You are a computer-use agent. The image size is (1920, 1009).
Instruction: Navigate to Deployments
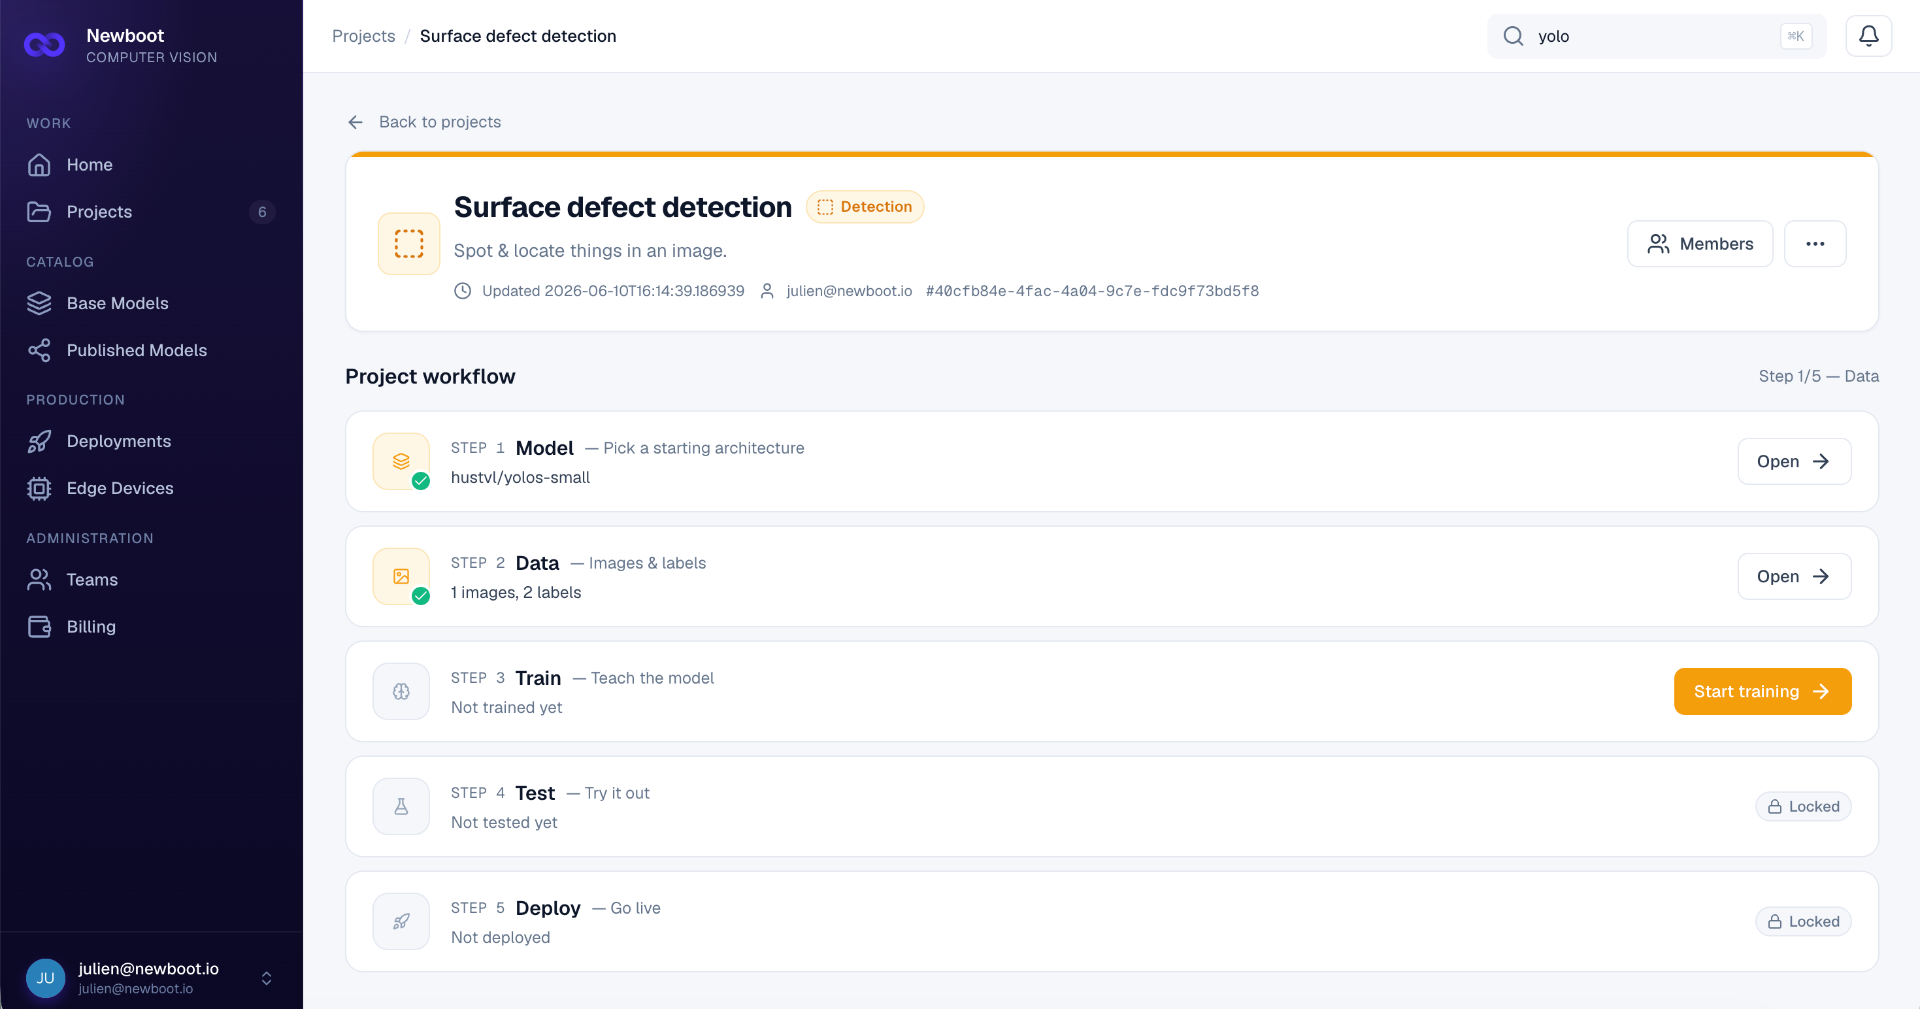tap(151, 441)
